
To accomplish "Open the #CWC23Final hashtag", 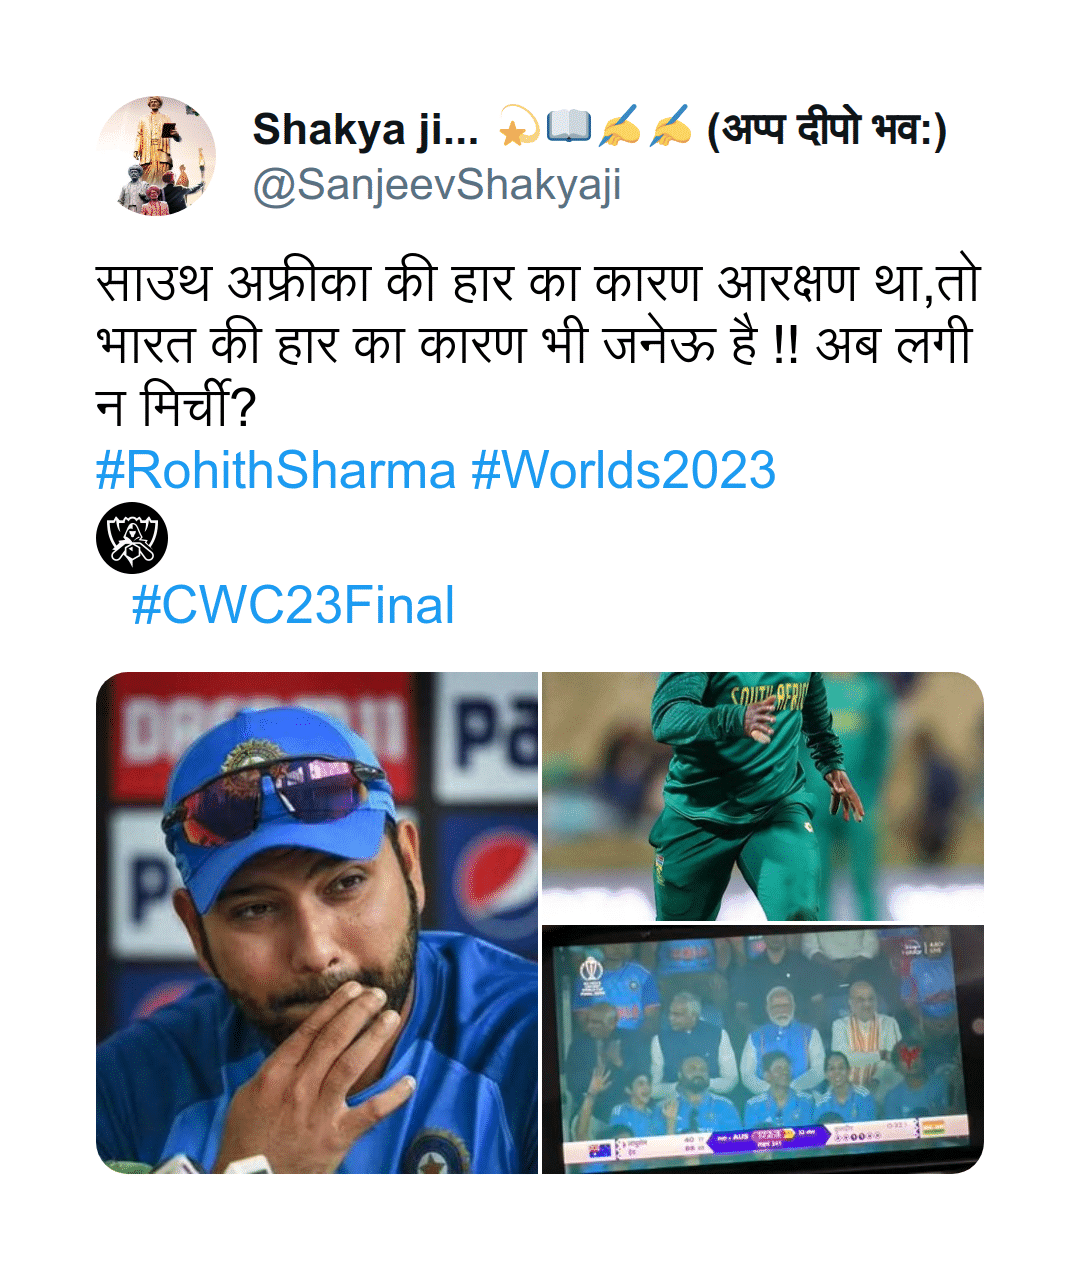I will click(x=293, y=605).
